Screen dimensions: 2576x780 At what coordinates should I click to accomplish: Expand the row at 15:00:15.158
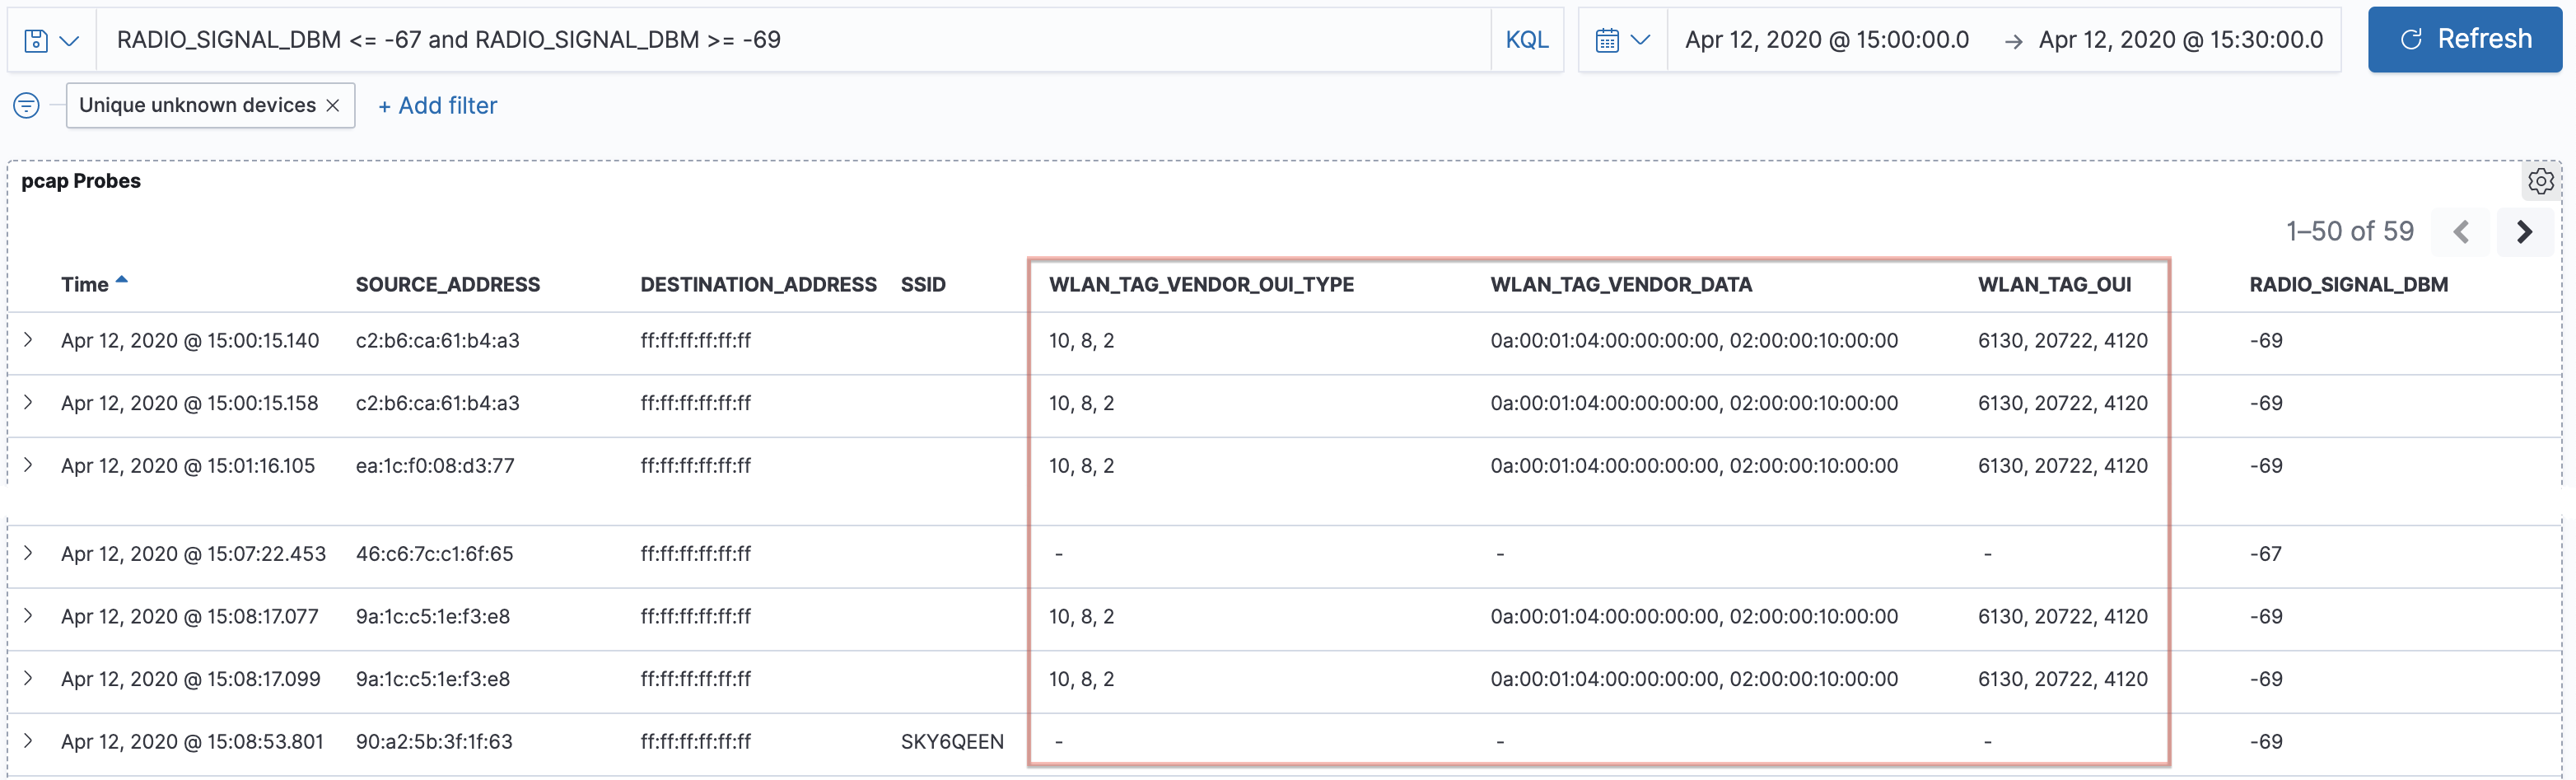coord(29,403)
